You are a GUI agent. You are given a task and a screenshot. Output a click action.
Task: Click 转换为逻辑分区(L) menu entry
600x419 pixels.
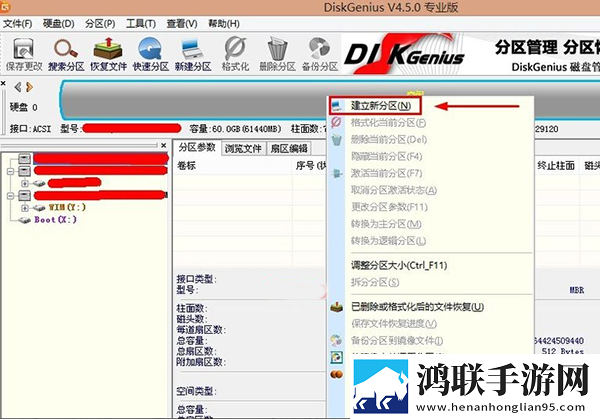[x=388, y=241]
